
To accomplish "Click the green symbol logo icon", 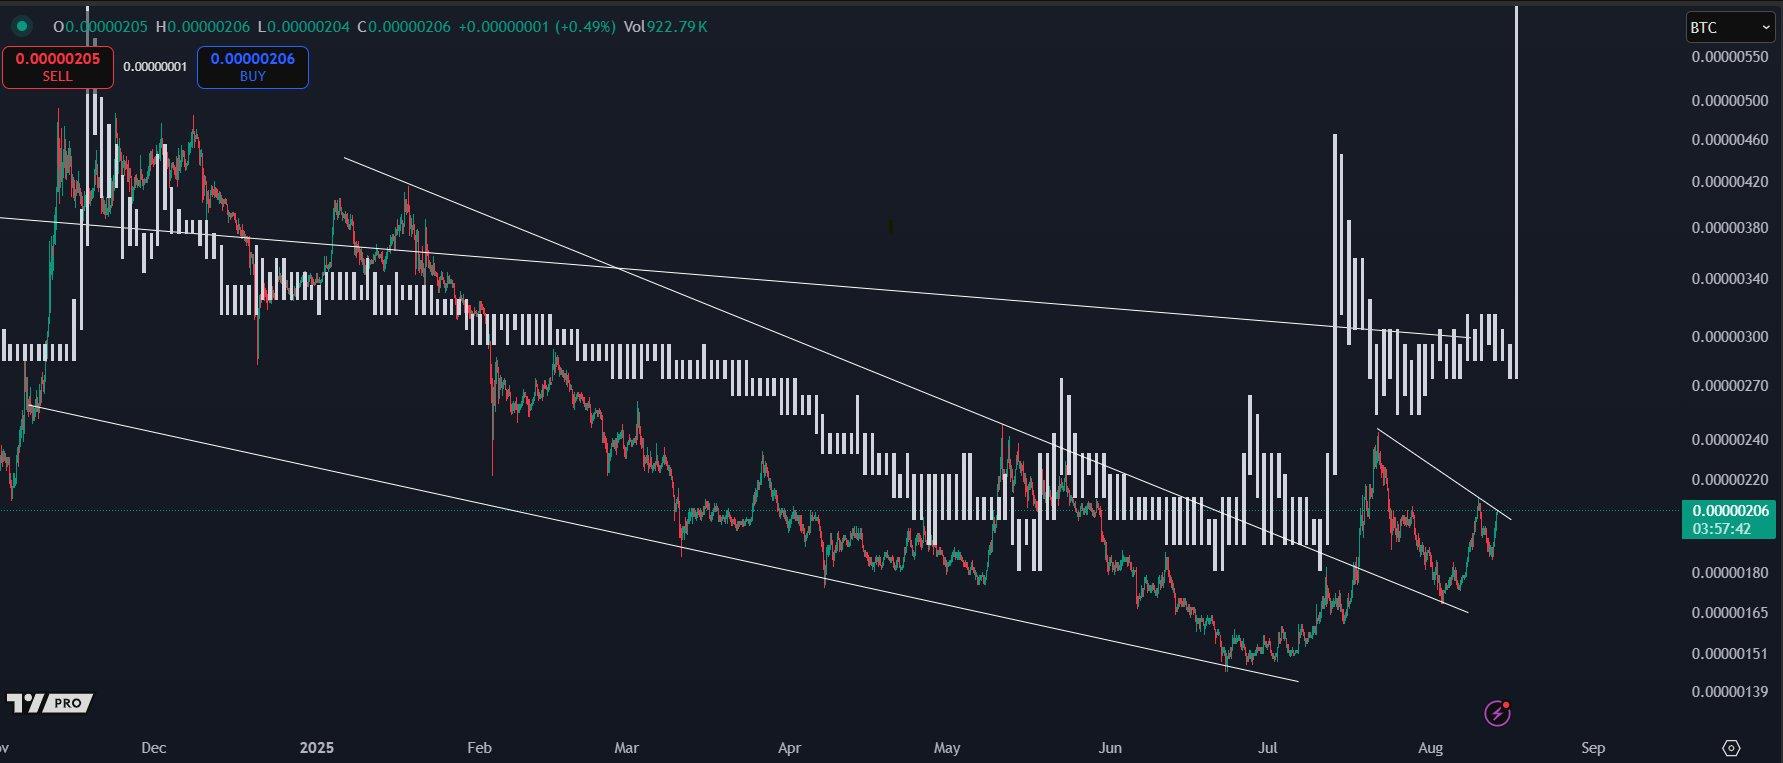I will [x=21, y=26].
